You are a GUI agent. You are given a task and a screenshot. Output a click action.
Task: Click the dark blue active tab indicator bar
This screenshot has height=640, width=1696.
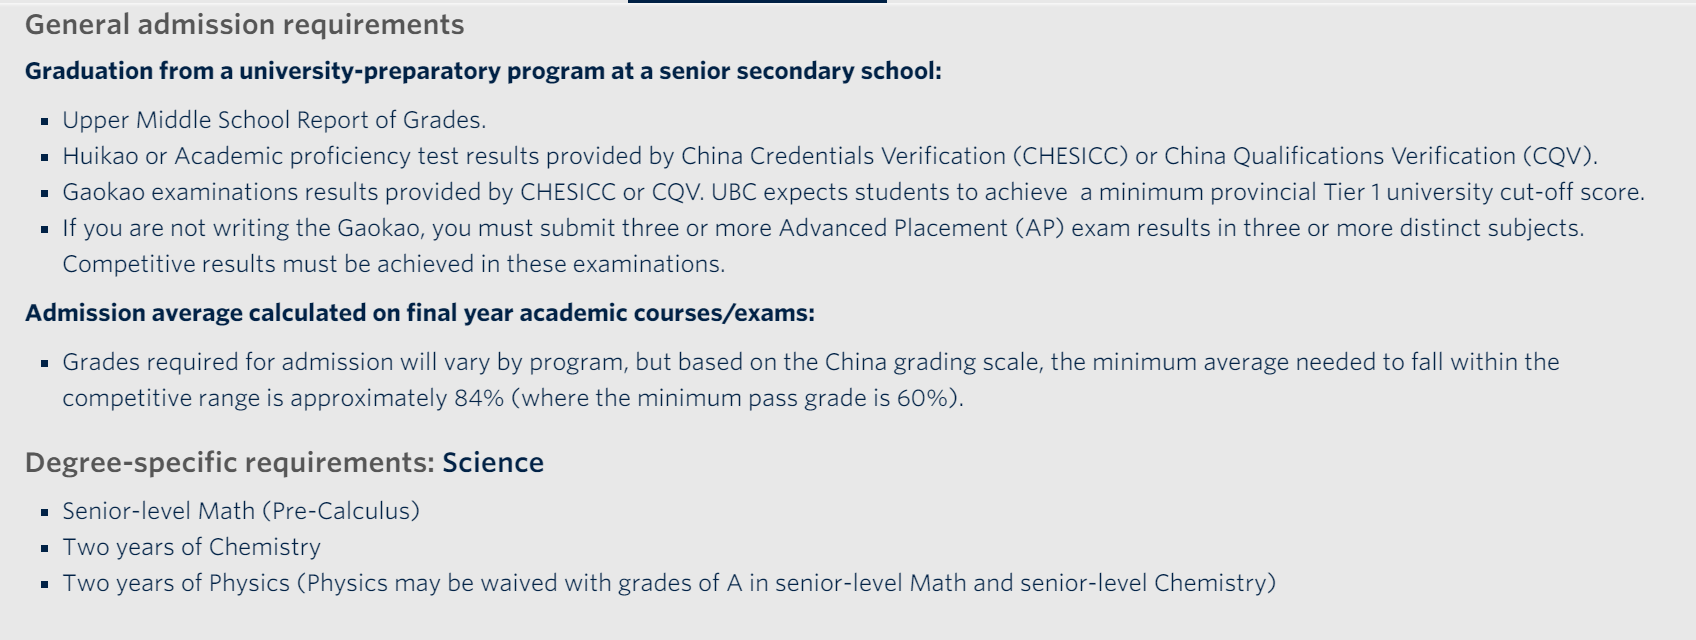click(x=757, y=2)
